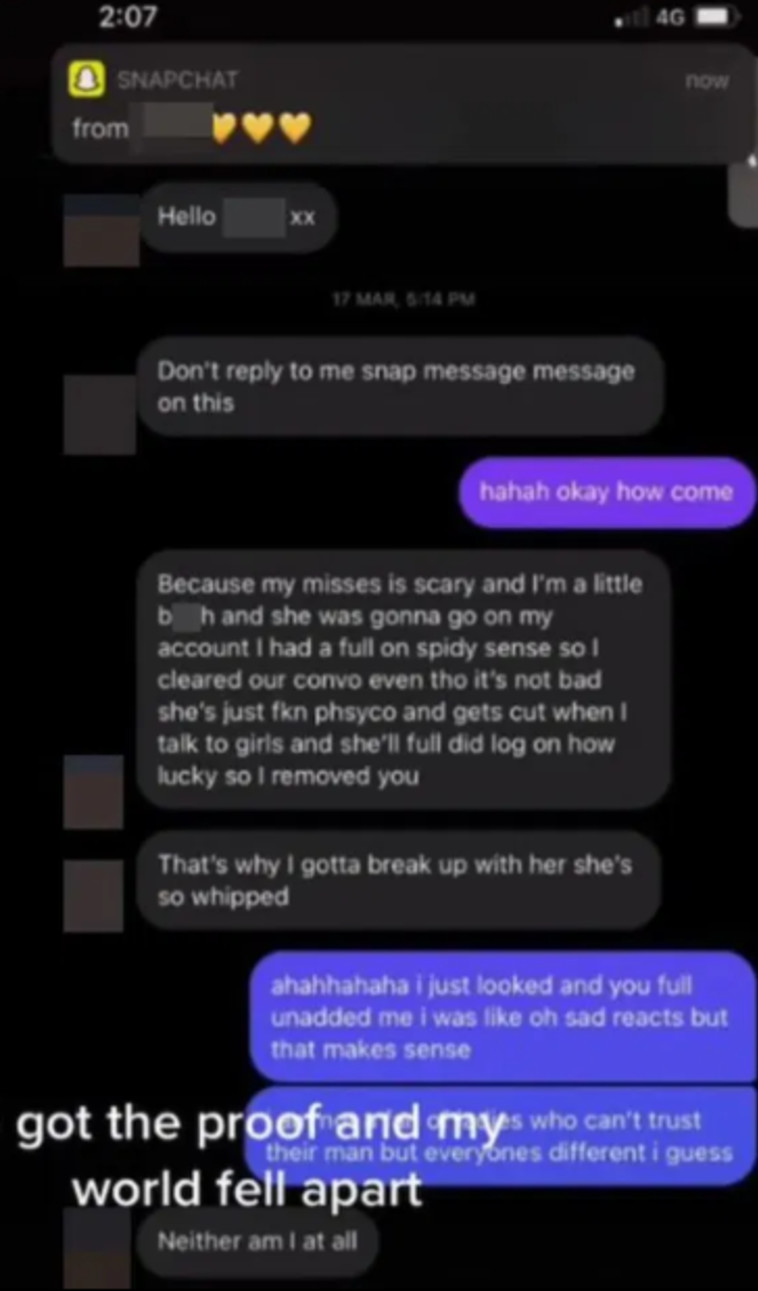Select the 'Hello xx' message bubble
758x1291 pixels.
(238, 217)
